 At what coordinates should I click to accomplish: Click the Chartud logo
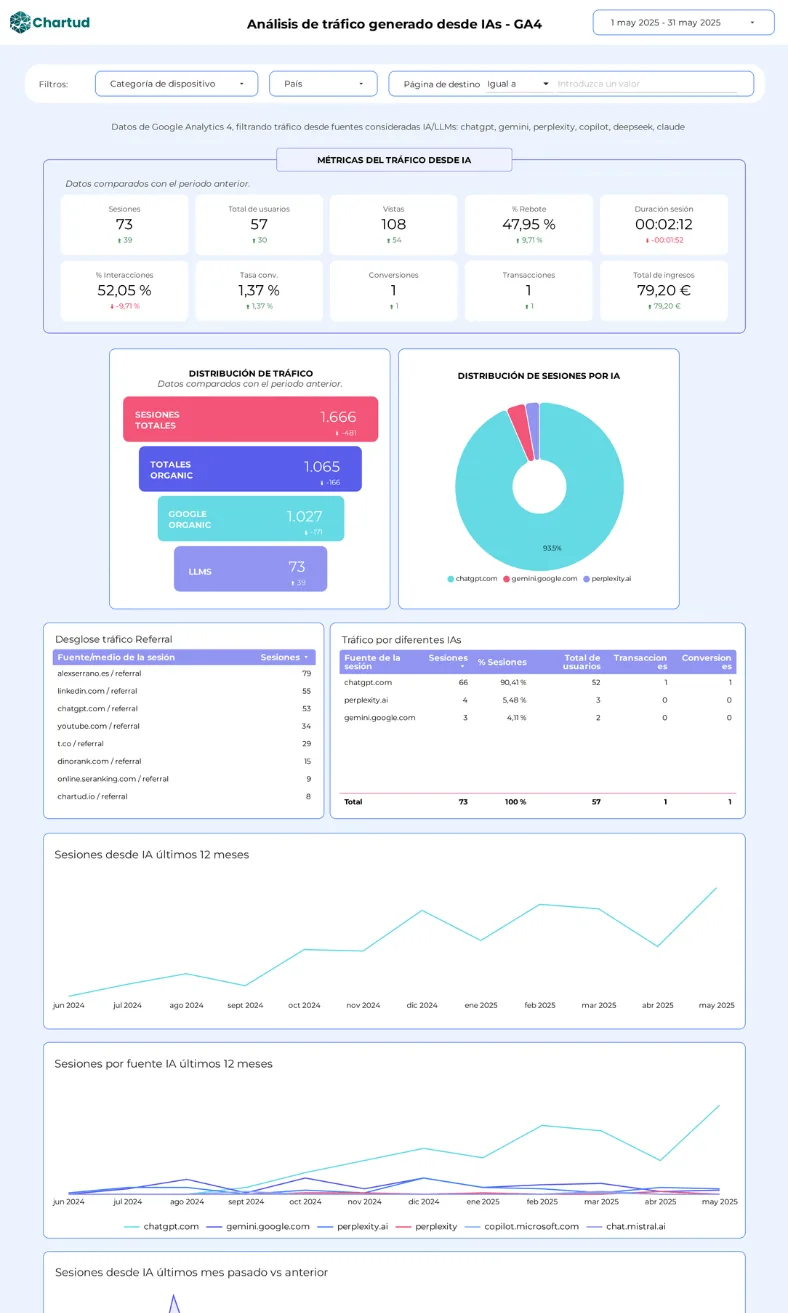(x=49, y=22)
